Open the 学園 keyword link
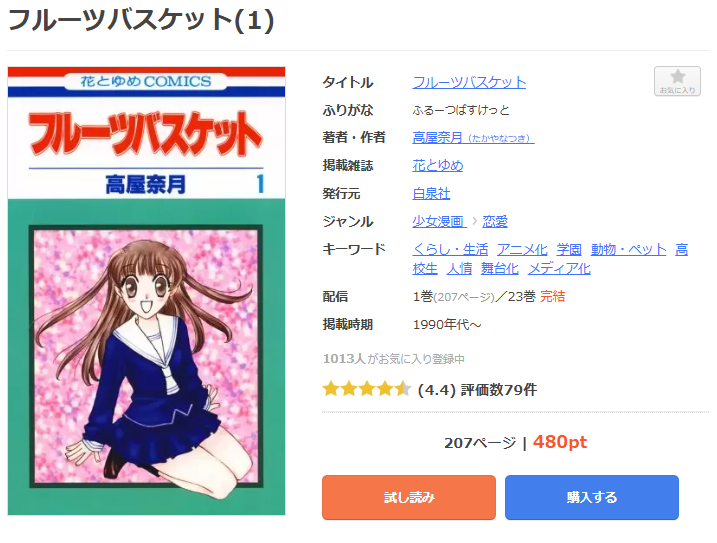Screen dimensions: 717x543 click(569, 249)
